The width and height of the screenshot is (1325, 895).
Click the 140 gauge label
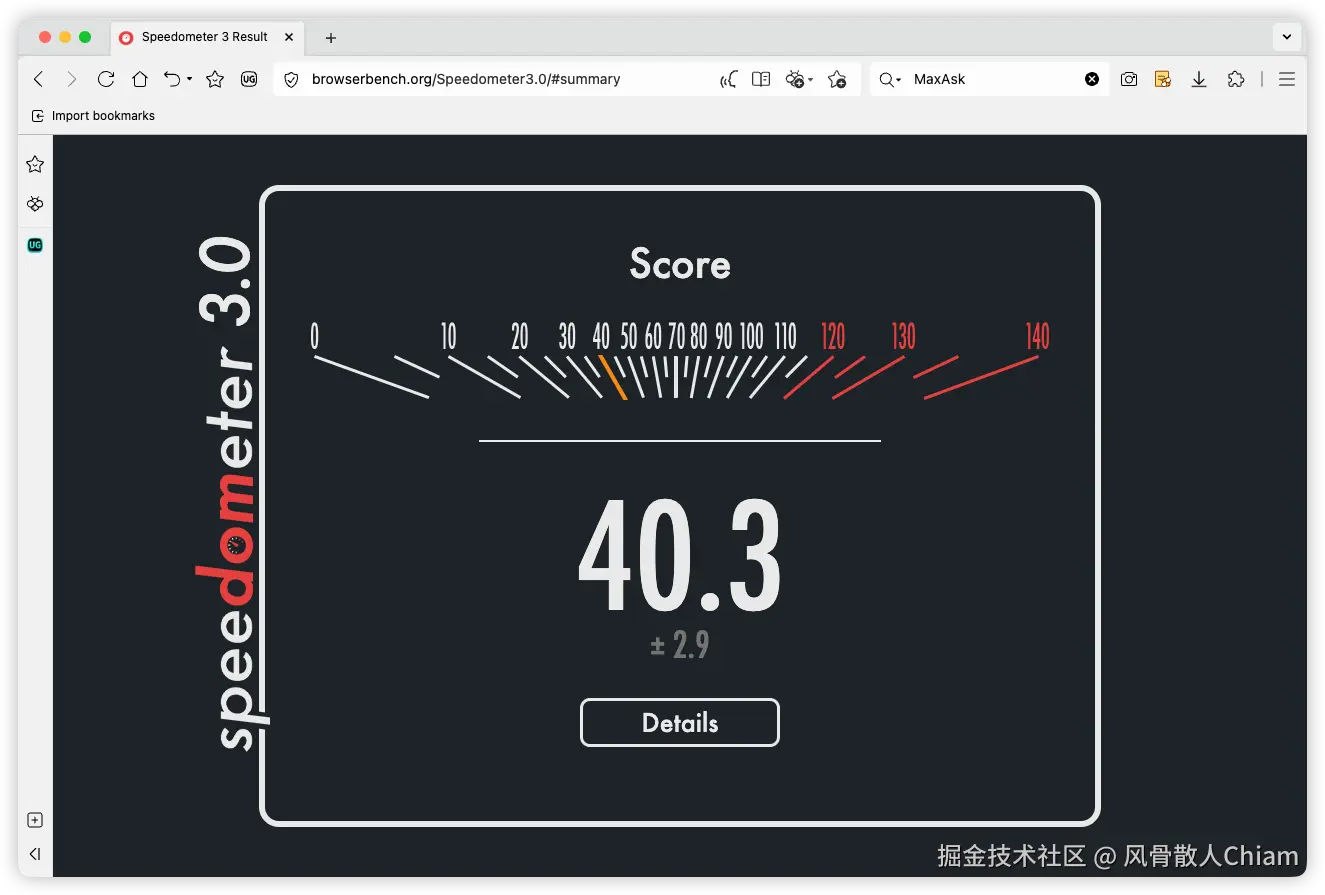point(1037,337)
